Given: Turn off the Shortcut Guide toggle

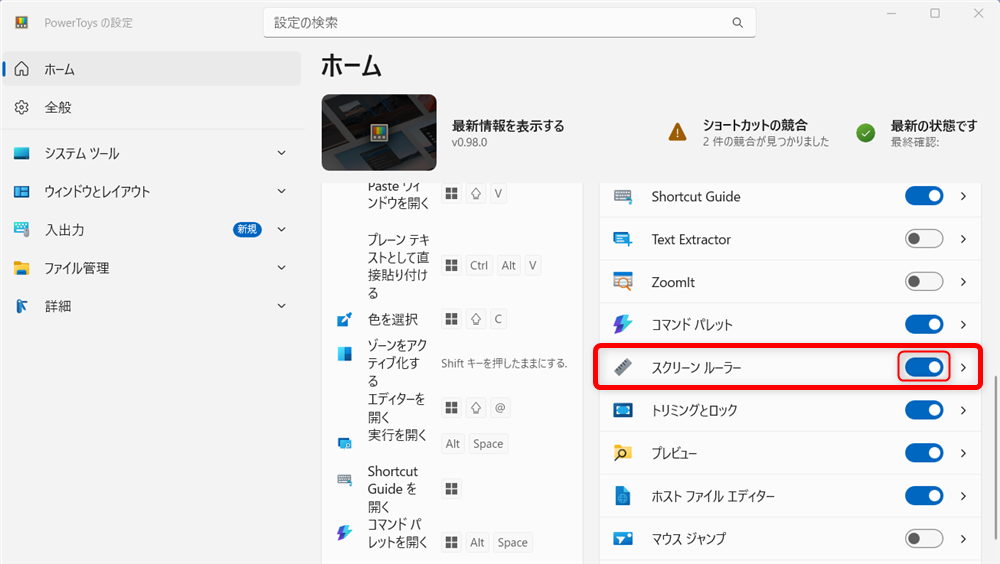Looking at the screenshot, I should pos(923,196).
